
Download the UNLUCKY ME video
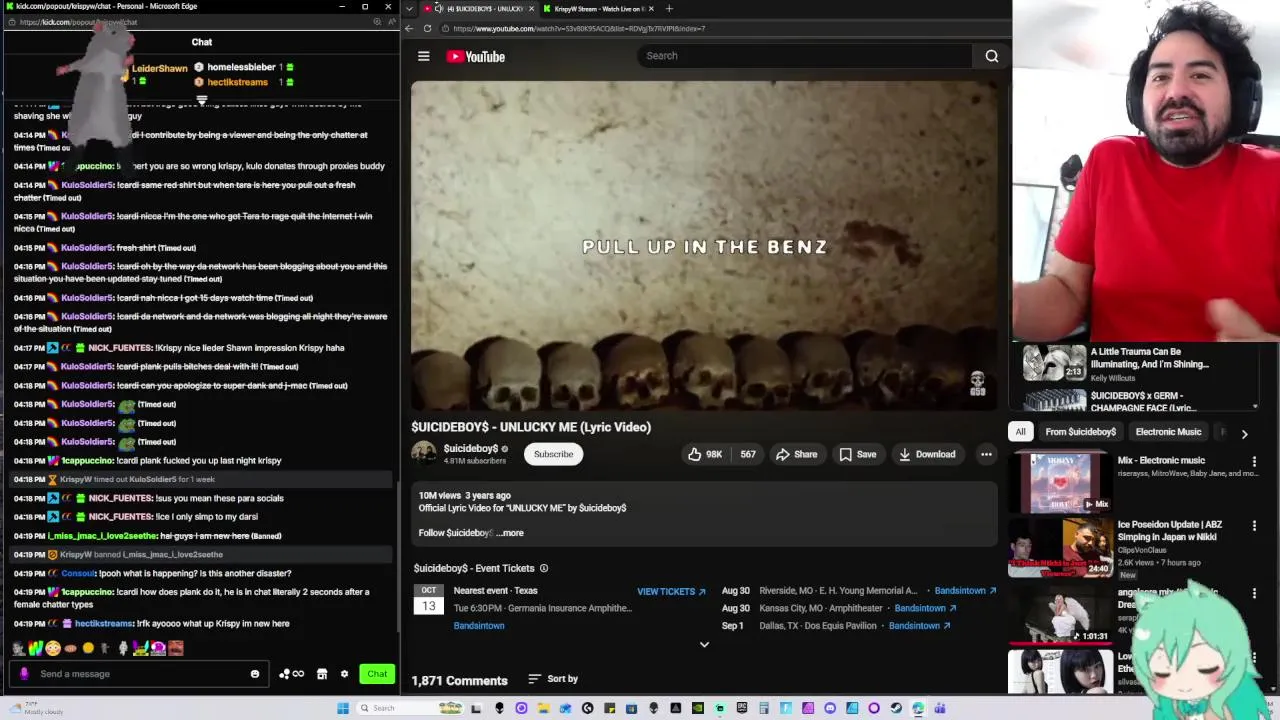[927, 454]
